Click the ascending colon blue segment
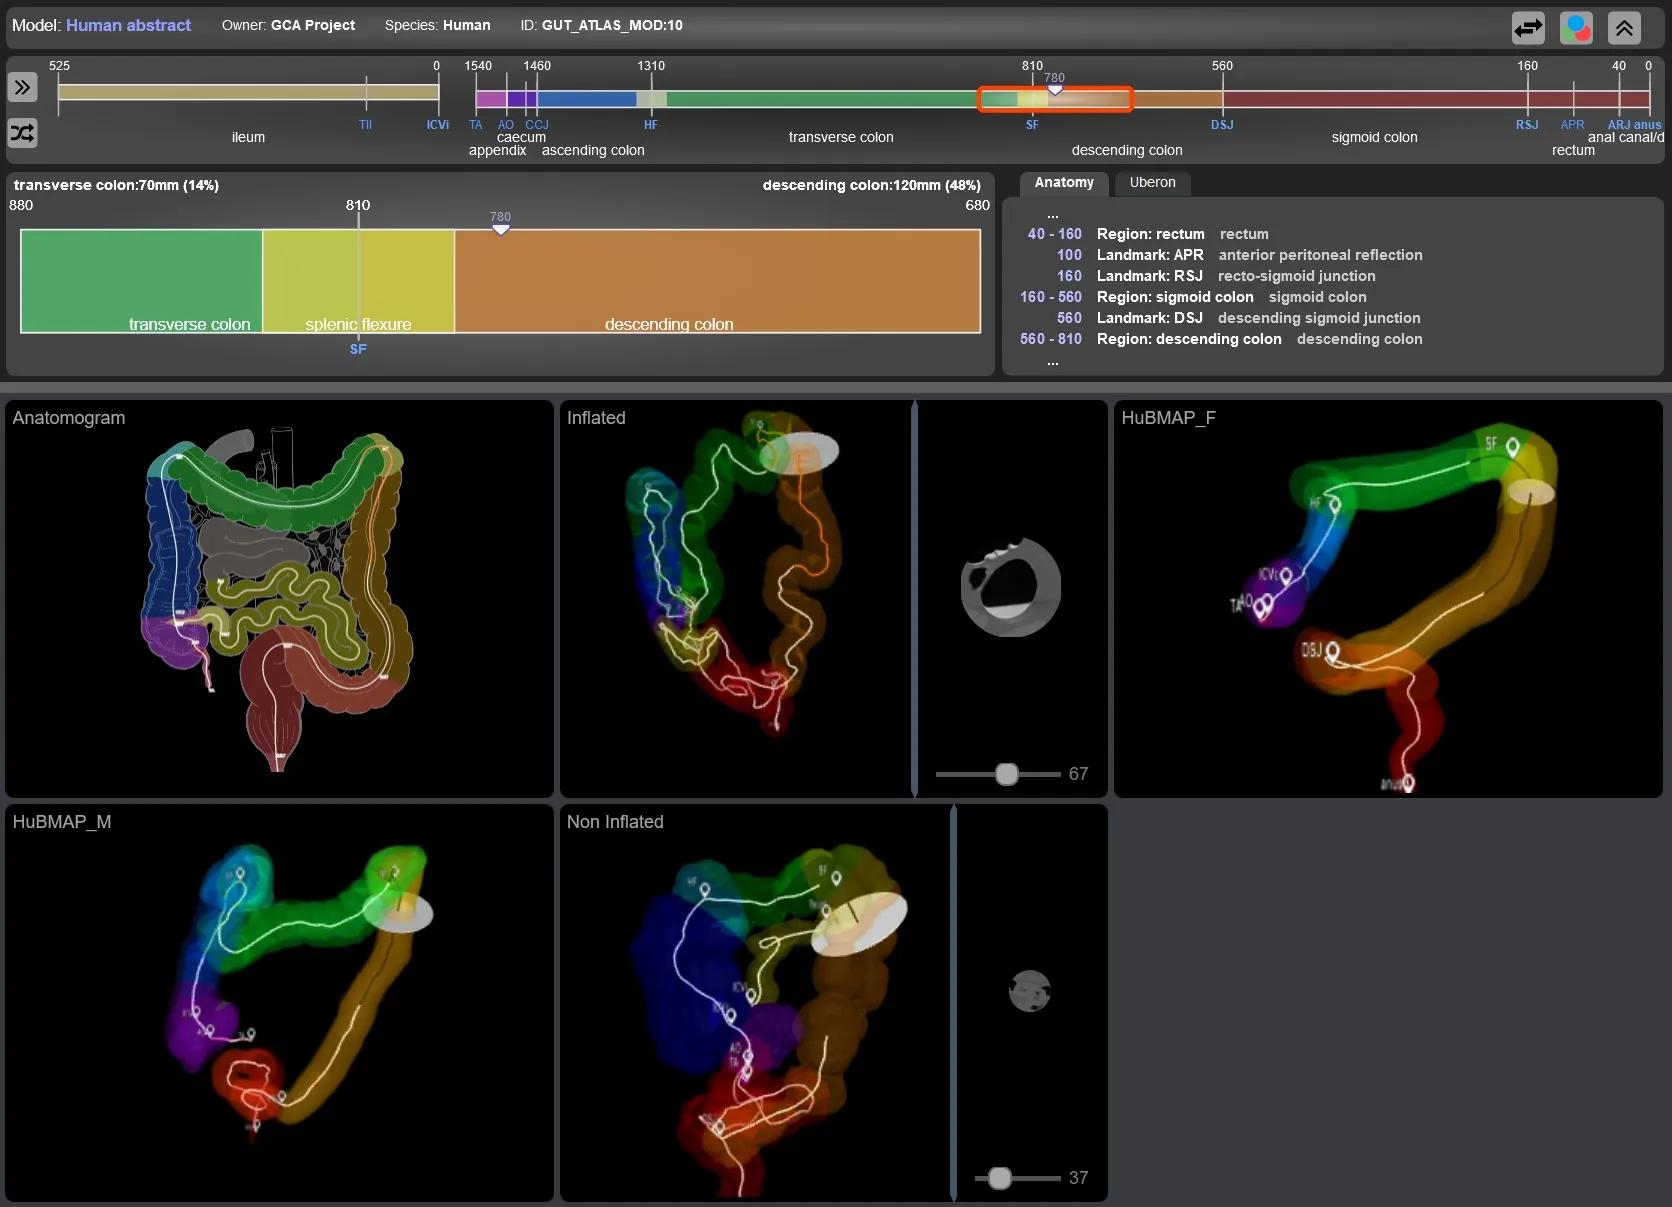Image resolution: width=1672 pixels, height=1207 pixels. [586, 99]
